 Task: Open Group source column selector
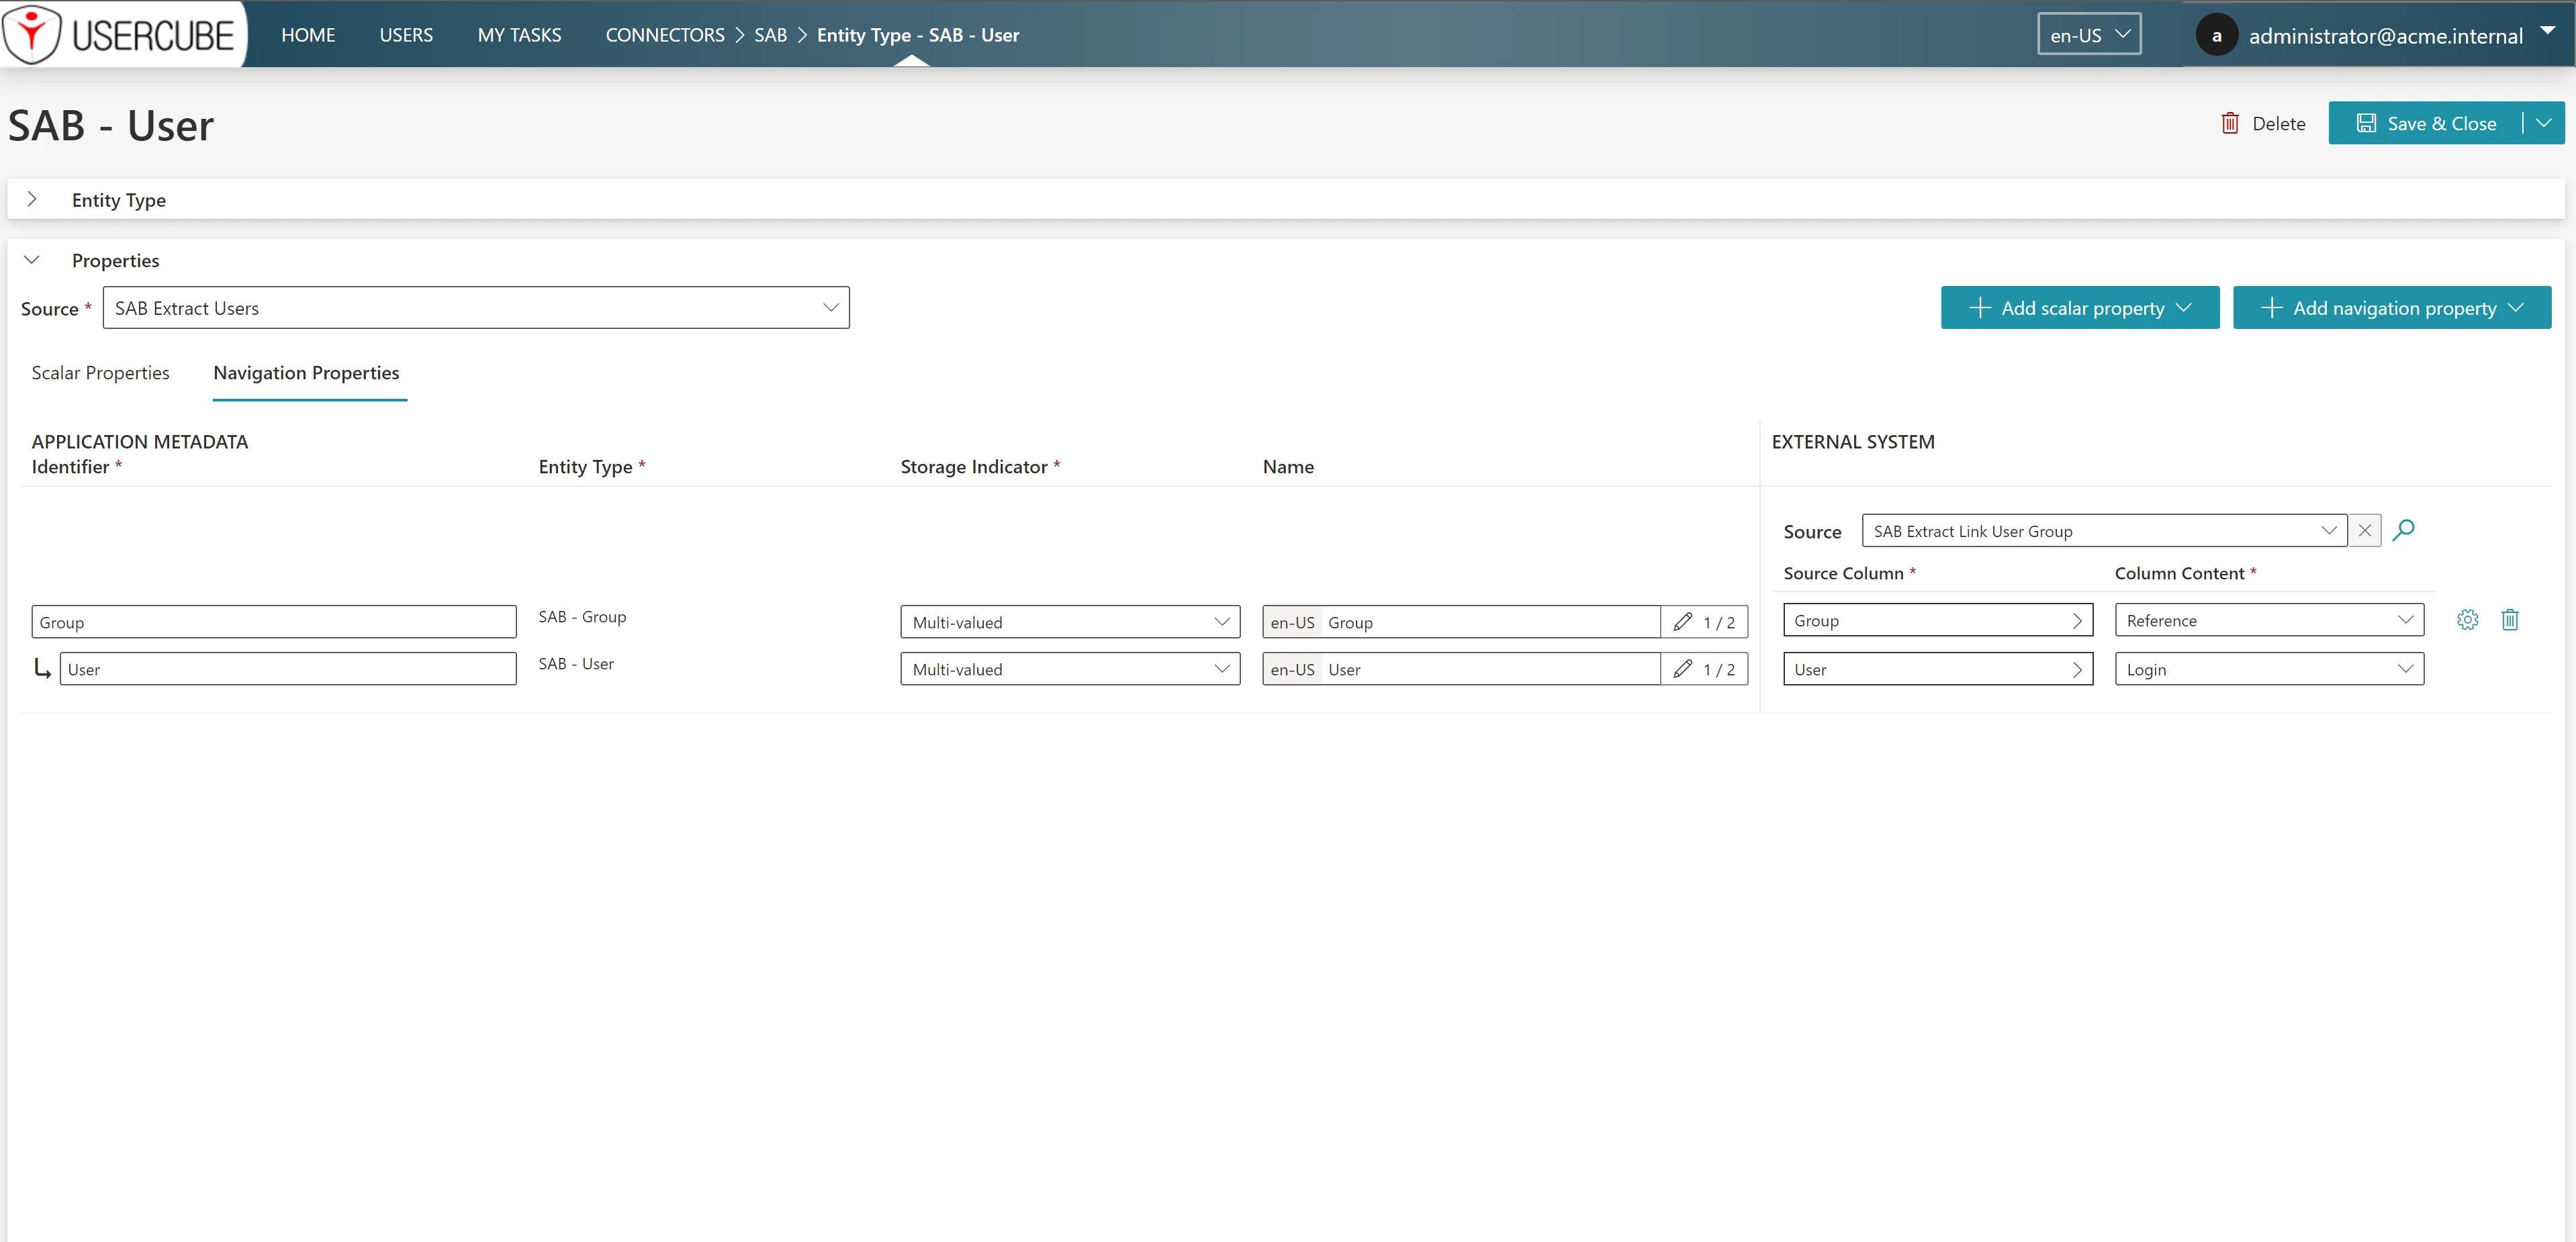(x=1938, y=620)
